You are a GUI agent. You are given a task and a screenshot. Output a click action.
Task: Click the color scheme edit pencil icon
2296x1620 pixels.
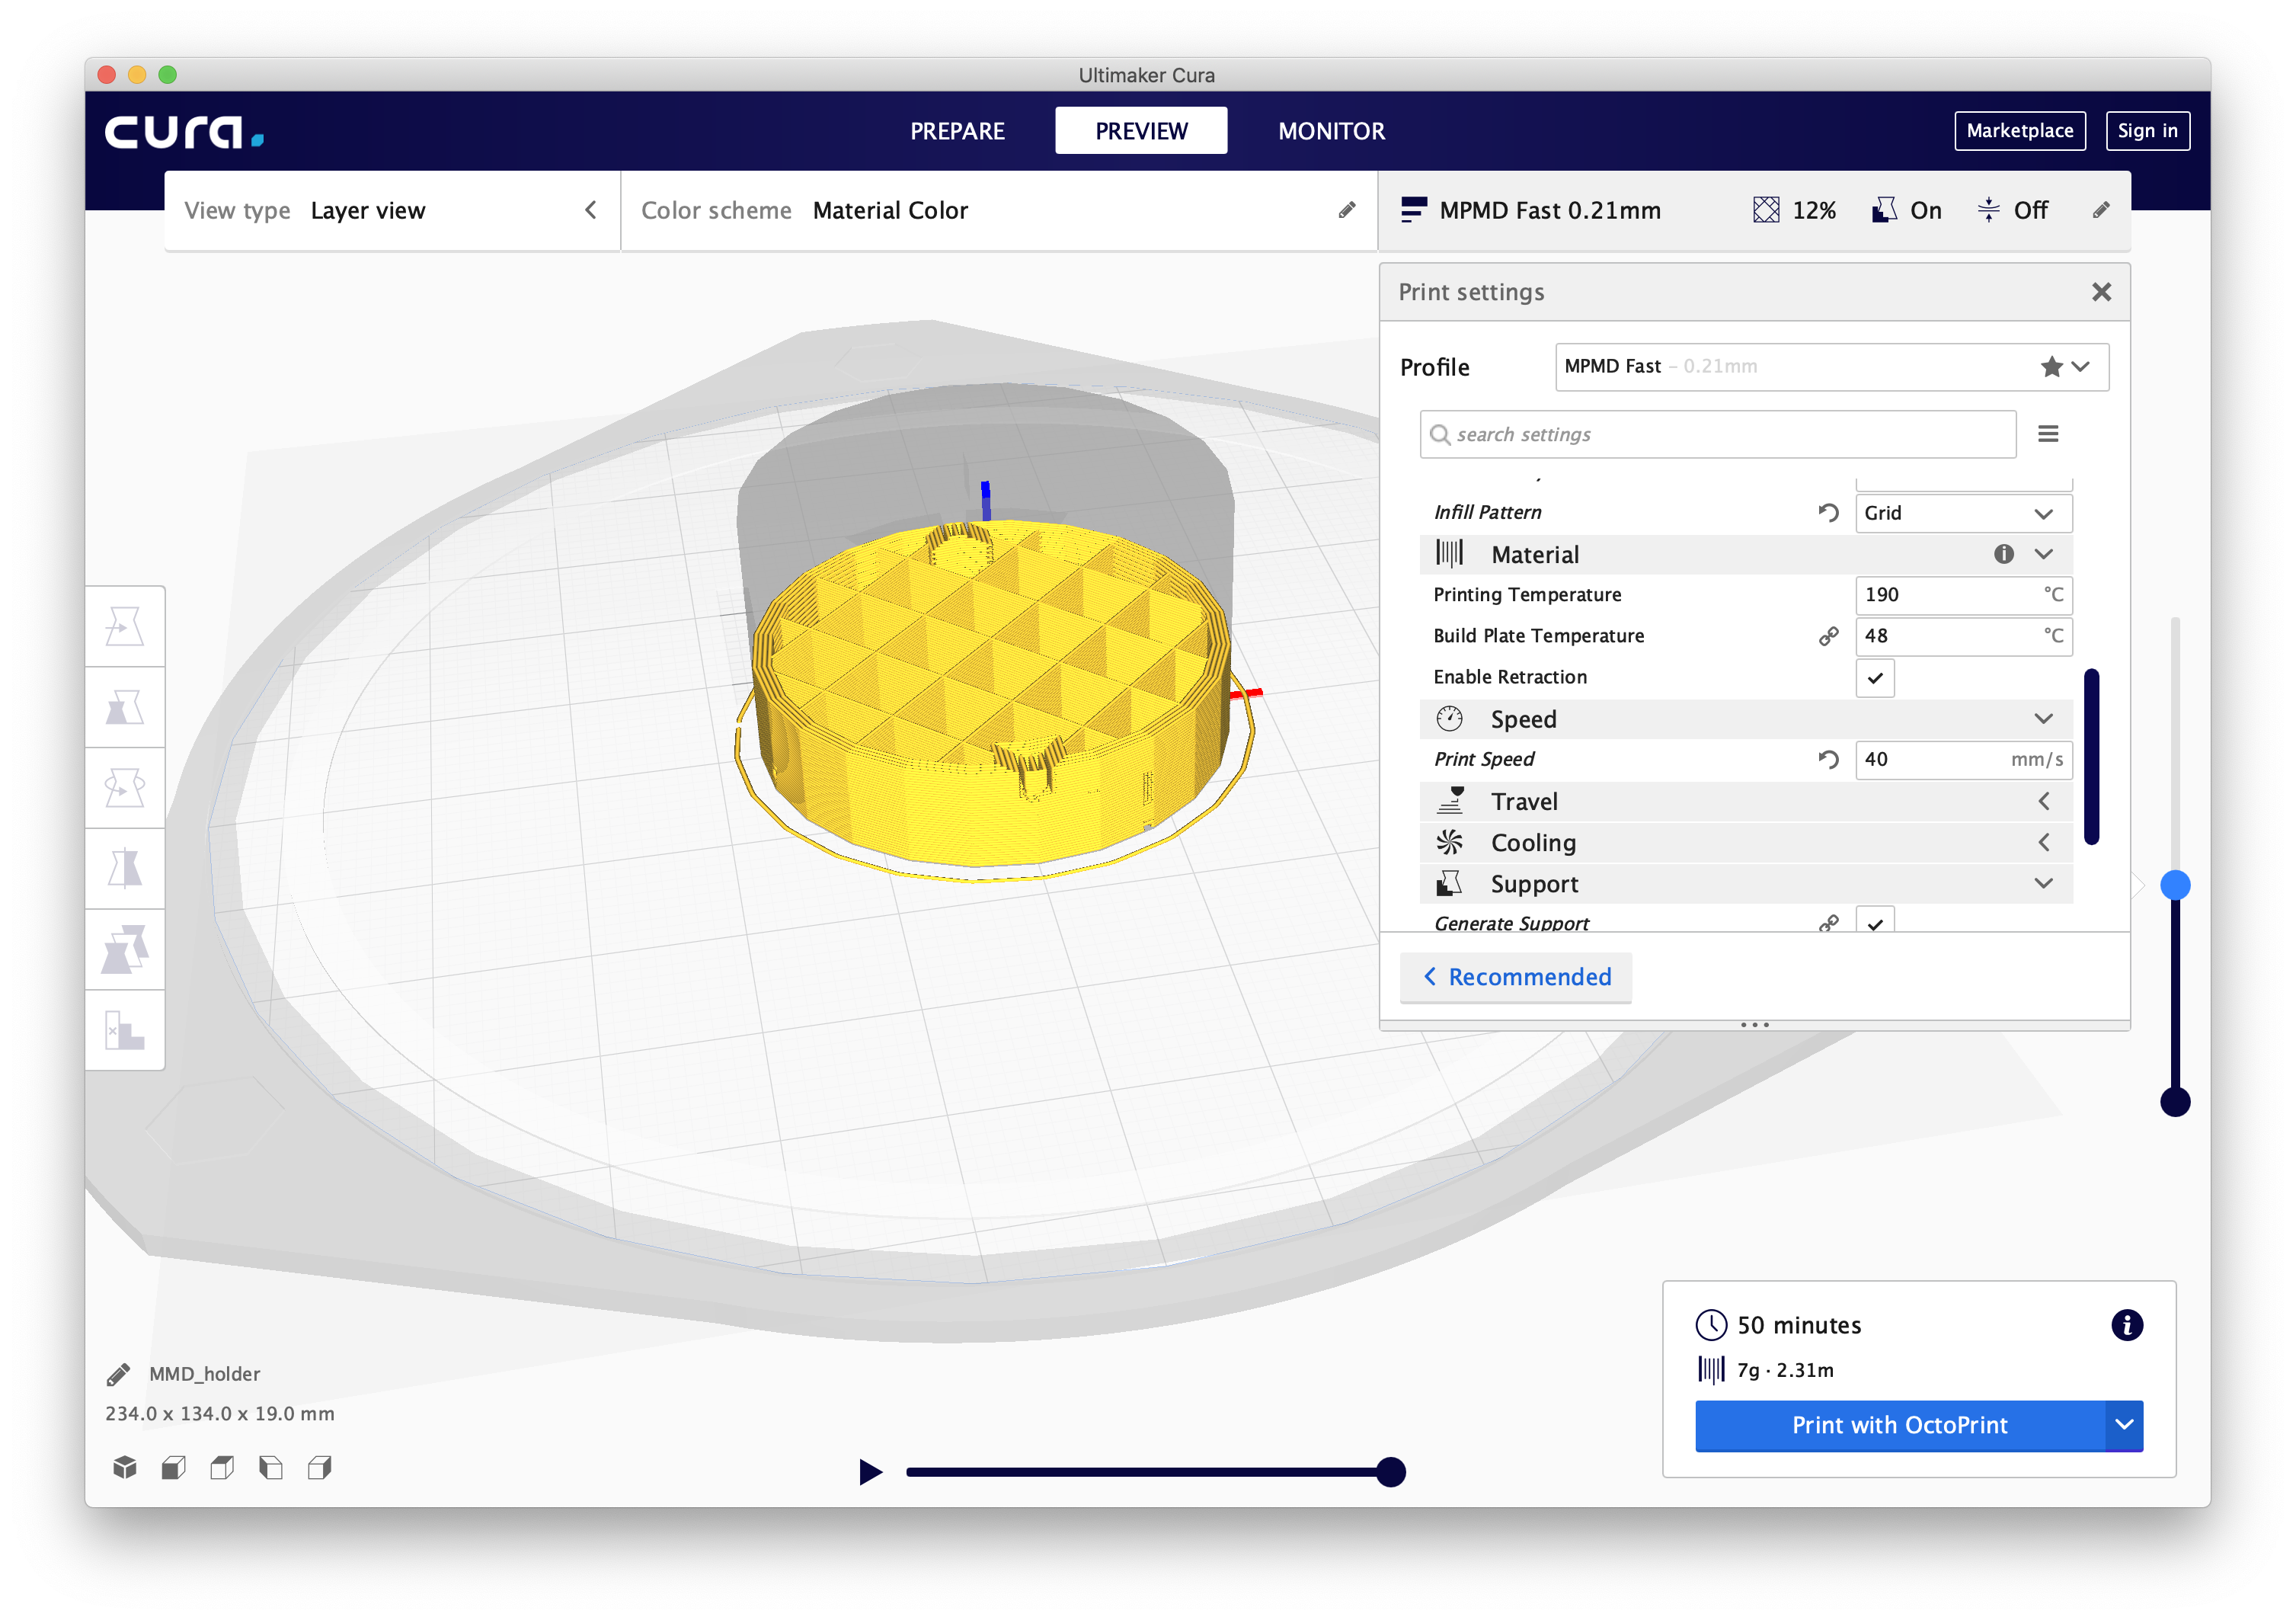point(1347,210)
